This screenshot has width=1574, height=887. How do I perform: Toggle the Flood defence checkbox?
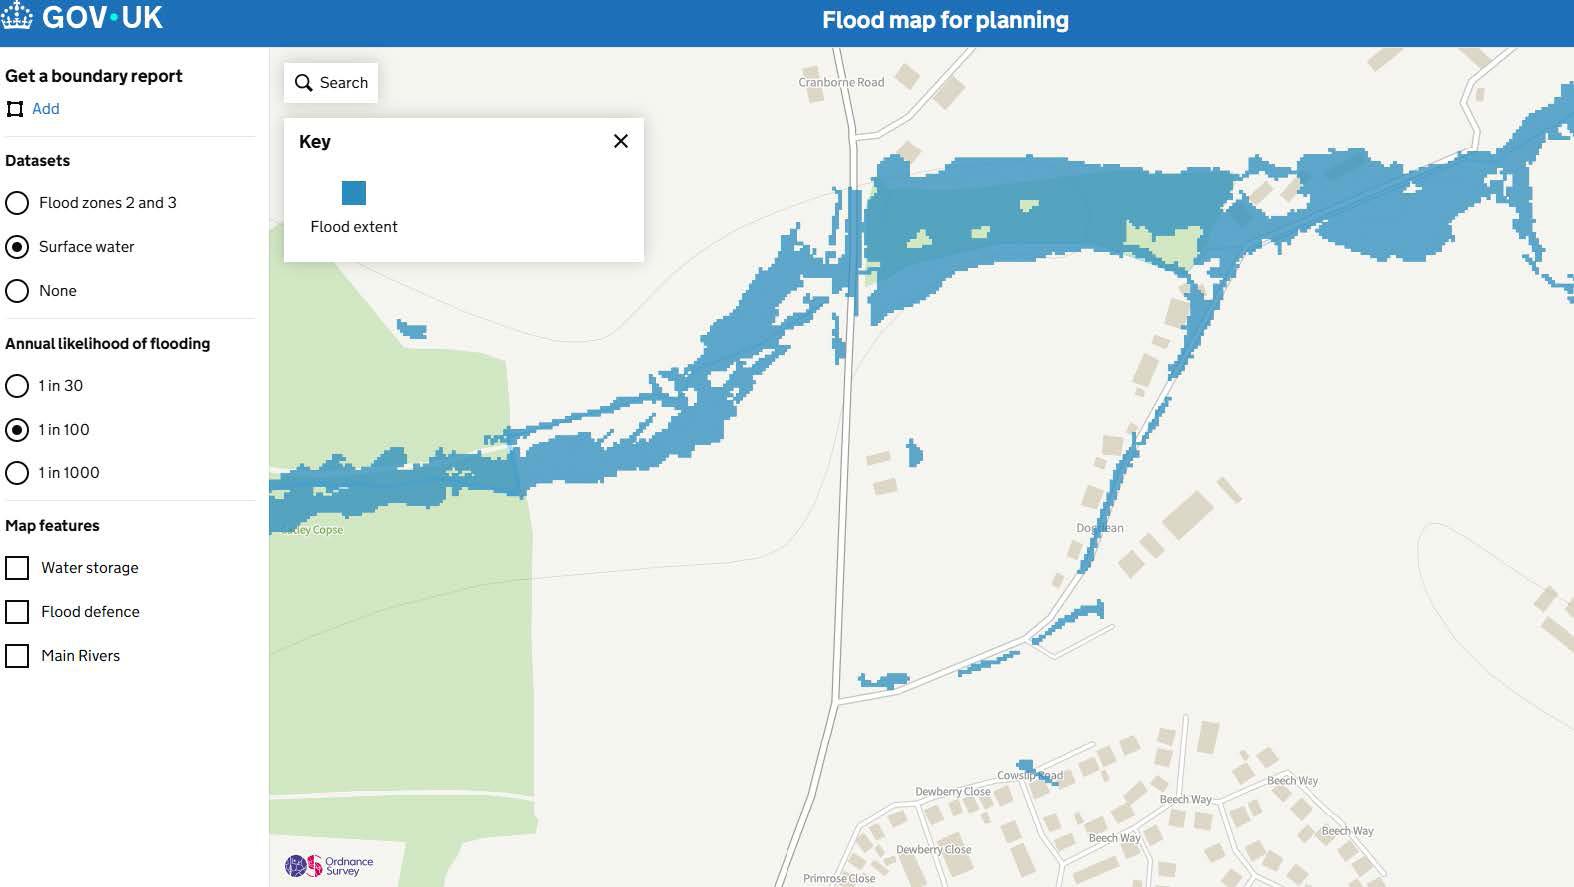click(17, 612)
